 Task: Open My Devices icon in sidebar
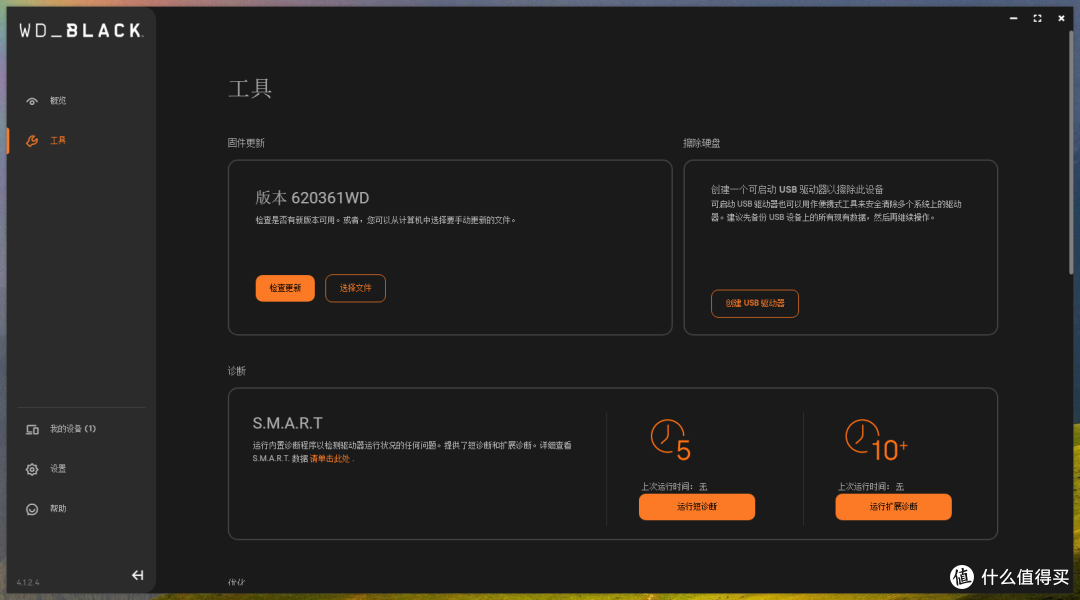click(x=32, y=429)
